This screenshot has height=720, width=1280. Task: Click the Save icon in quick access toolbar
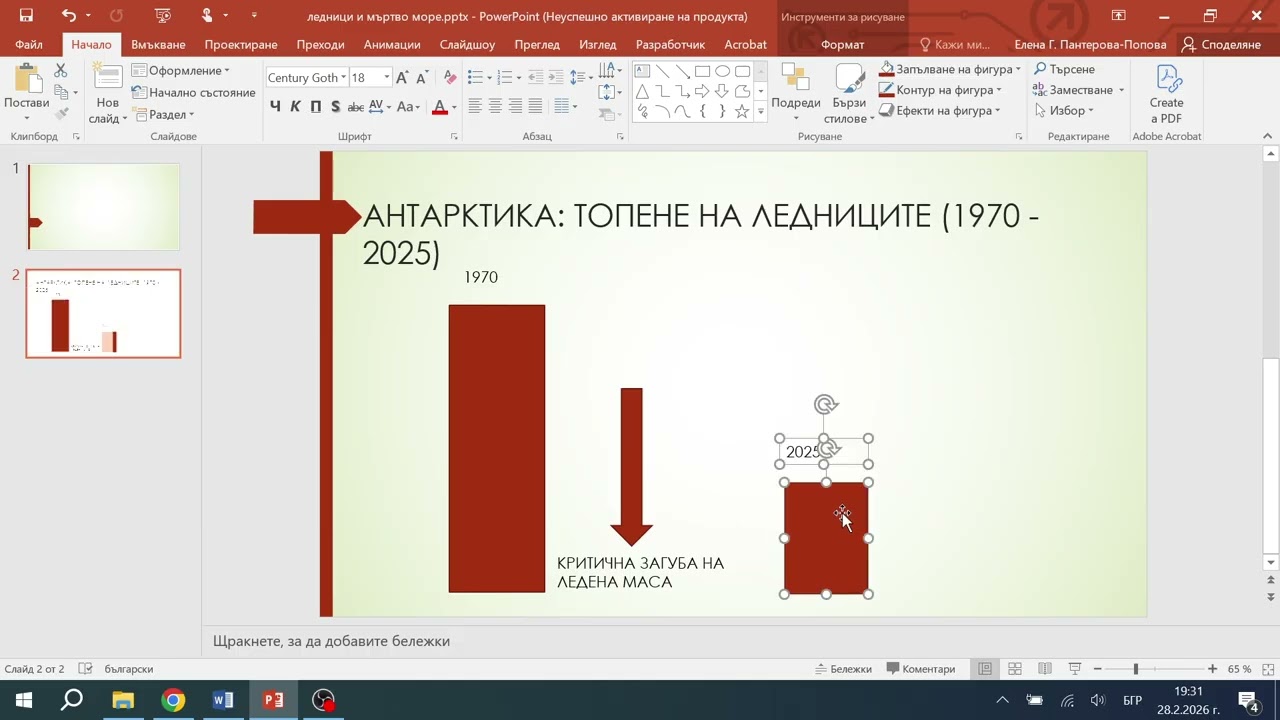pos(26,15)
